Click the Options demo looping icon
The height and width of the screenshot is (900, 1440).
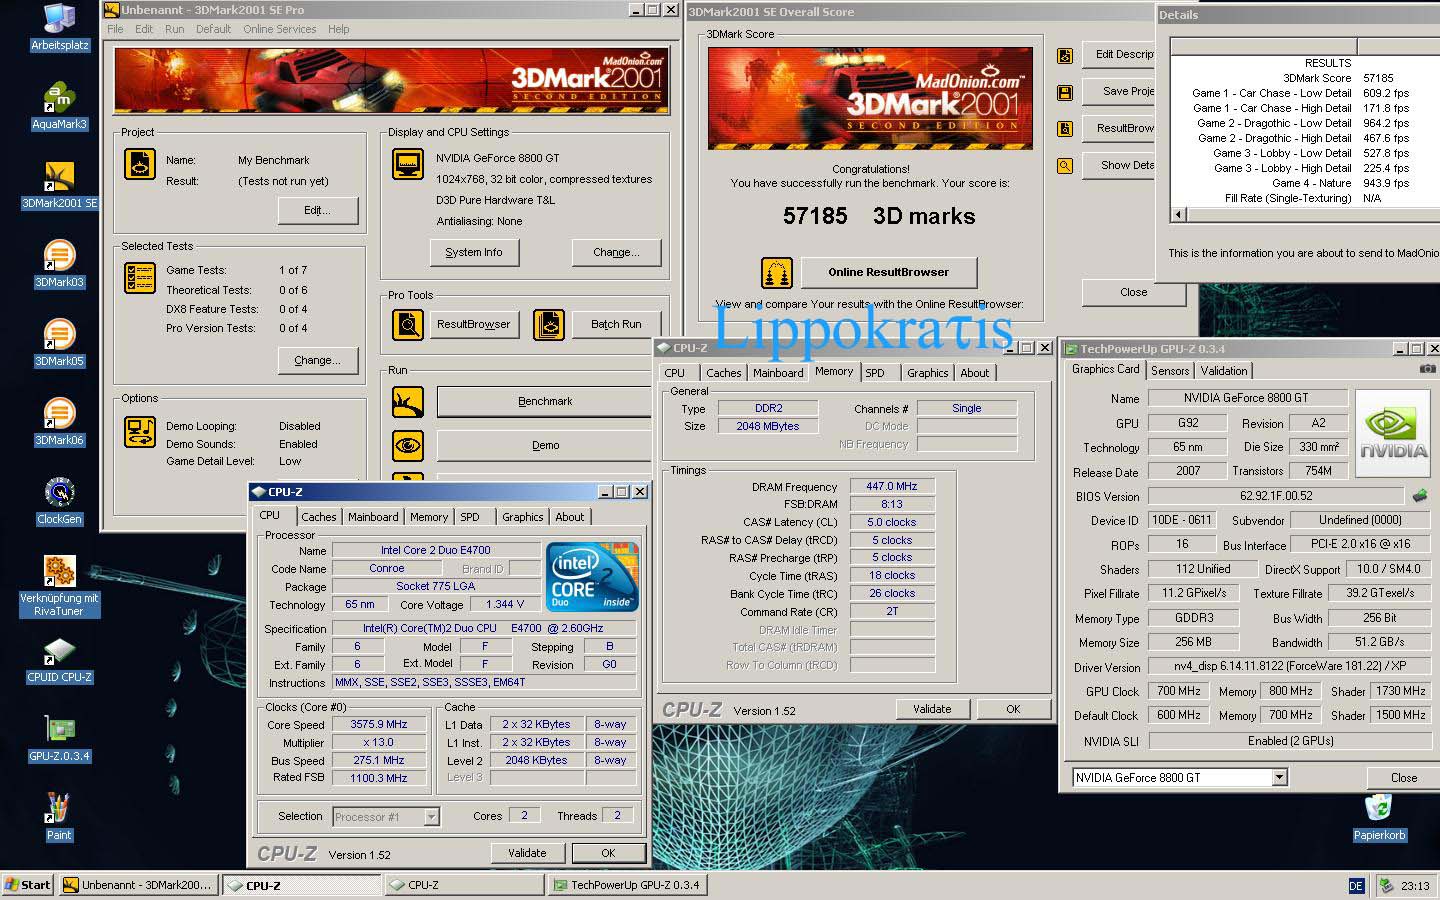point(139,432)
